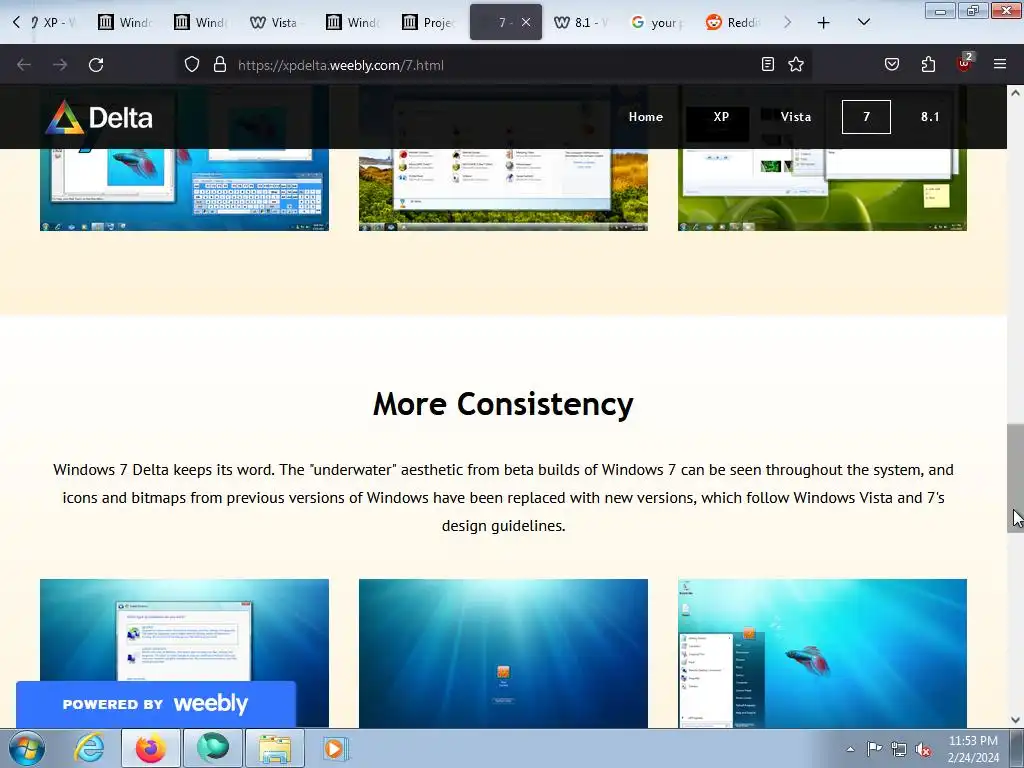Open the Vista navigation link

[x=795, y=117]
